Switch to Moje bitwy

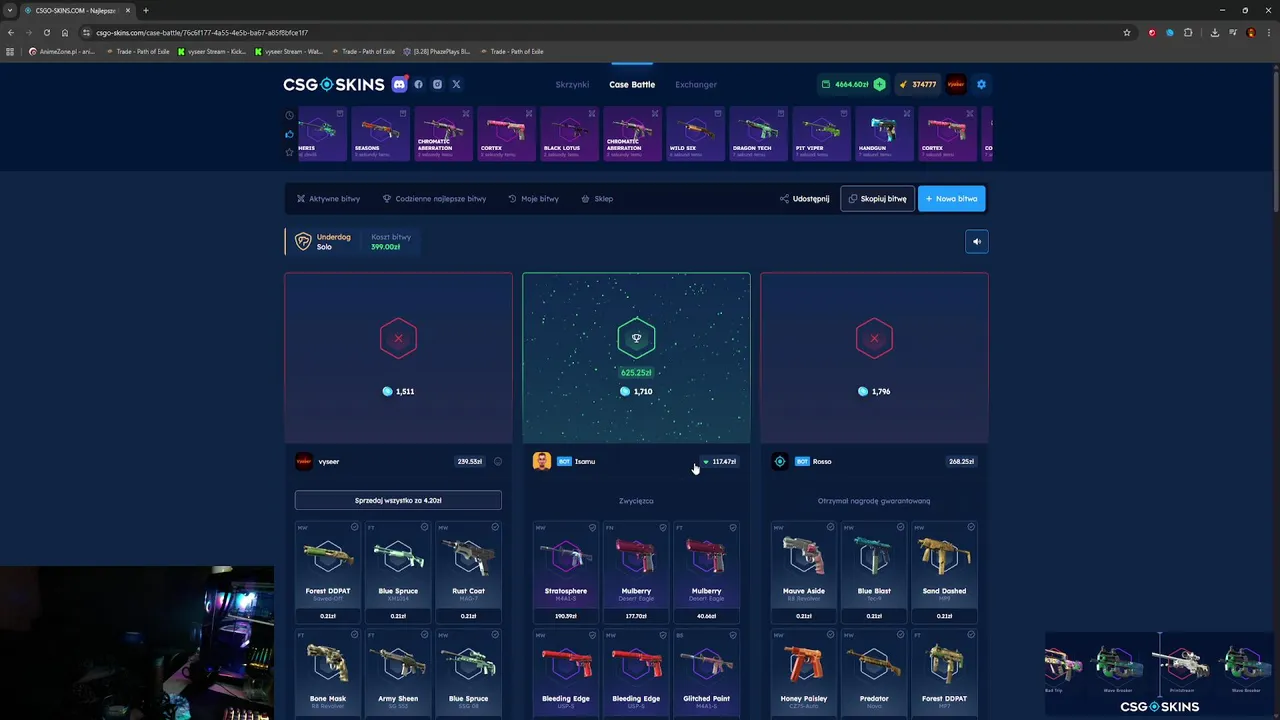pos(533,198)
